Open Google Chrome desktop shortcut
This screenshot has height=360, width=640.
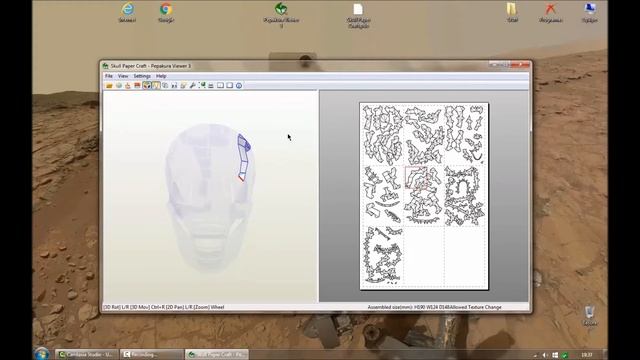(166, 12)
